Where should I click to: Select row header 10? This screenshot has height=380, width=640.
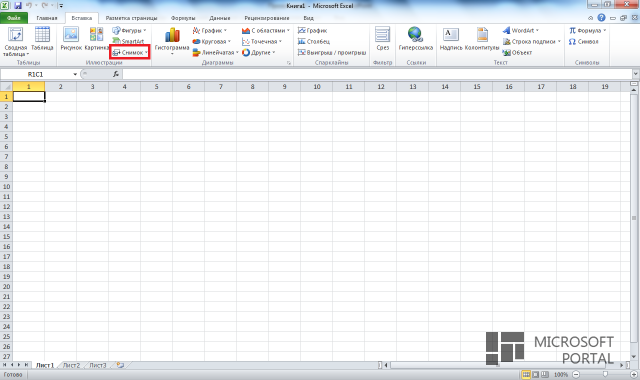pos(6,187)
